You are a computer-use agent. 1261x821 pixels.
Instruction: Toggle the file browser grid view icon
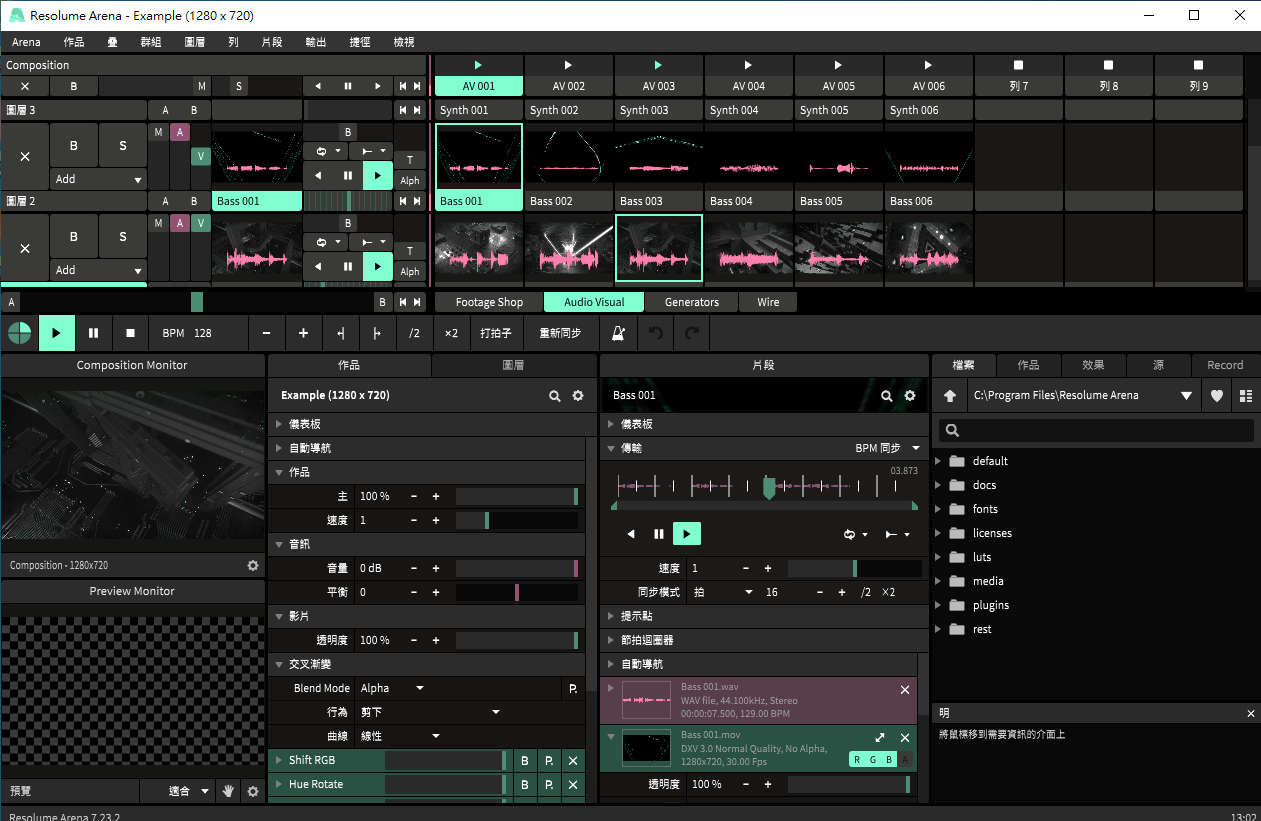tap(1245, 396)
